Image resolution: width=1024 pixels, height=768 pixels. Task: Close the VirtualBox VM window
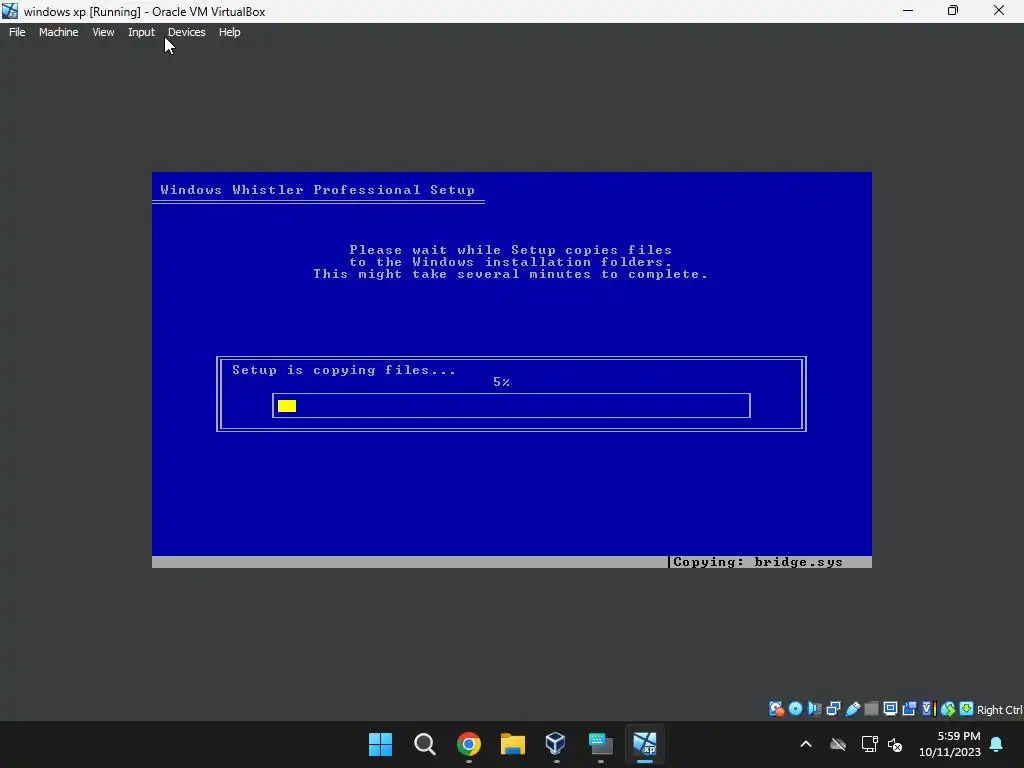[999, 11]
